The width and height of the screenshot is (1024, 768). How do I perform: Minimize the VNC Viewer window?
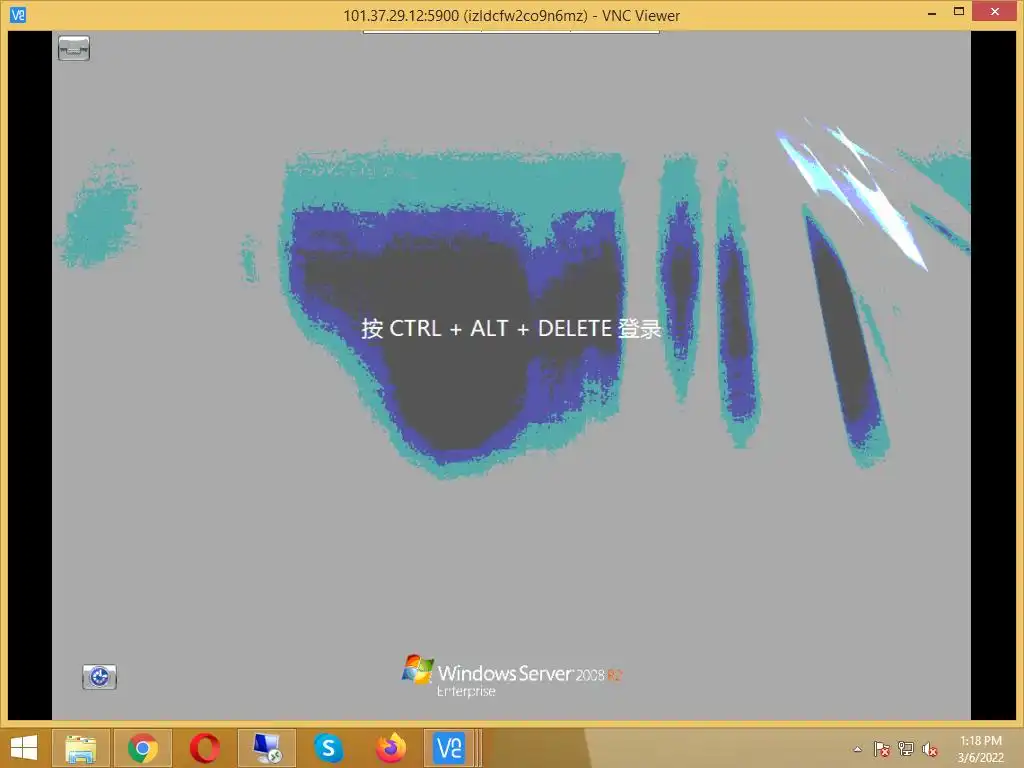click(932, 12)
